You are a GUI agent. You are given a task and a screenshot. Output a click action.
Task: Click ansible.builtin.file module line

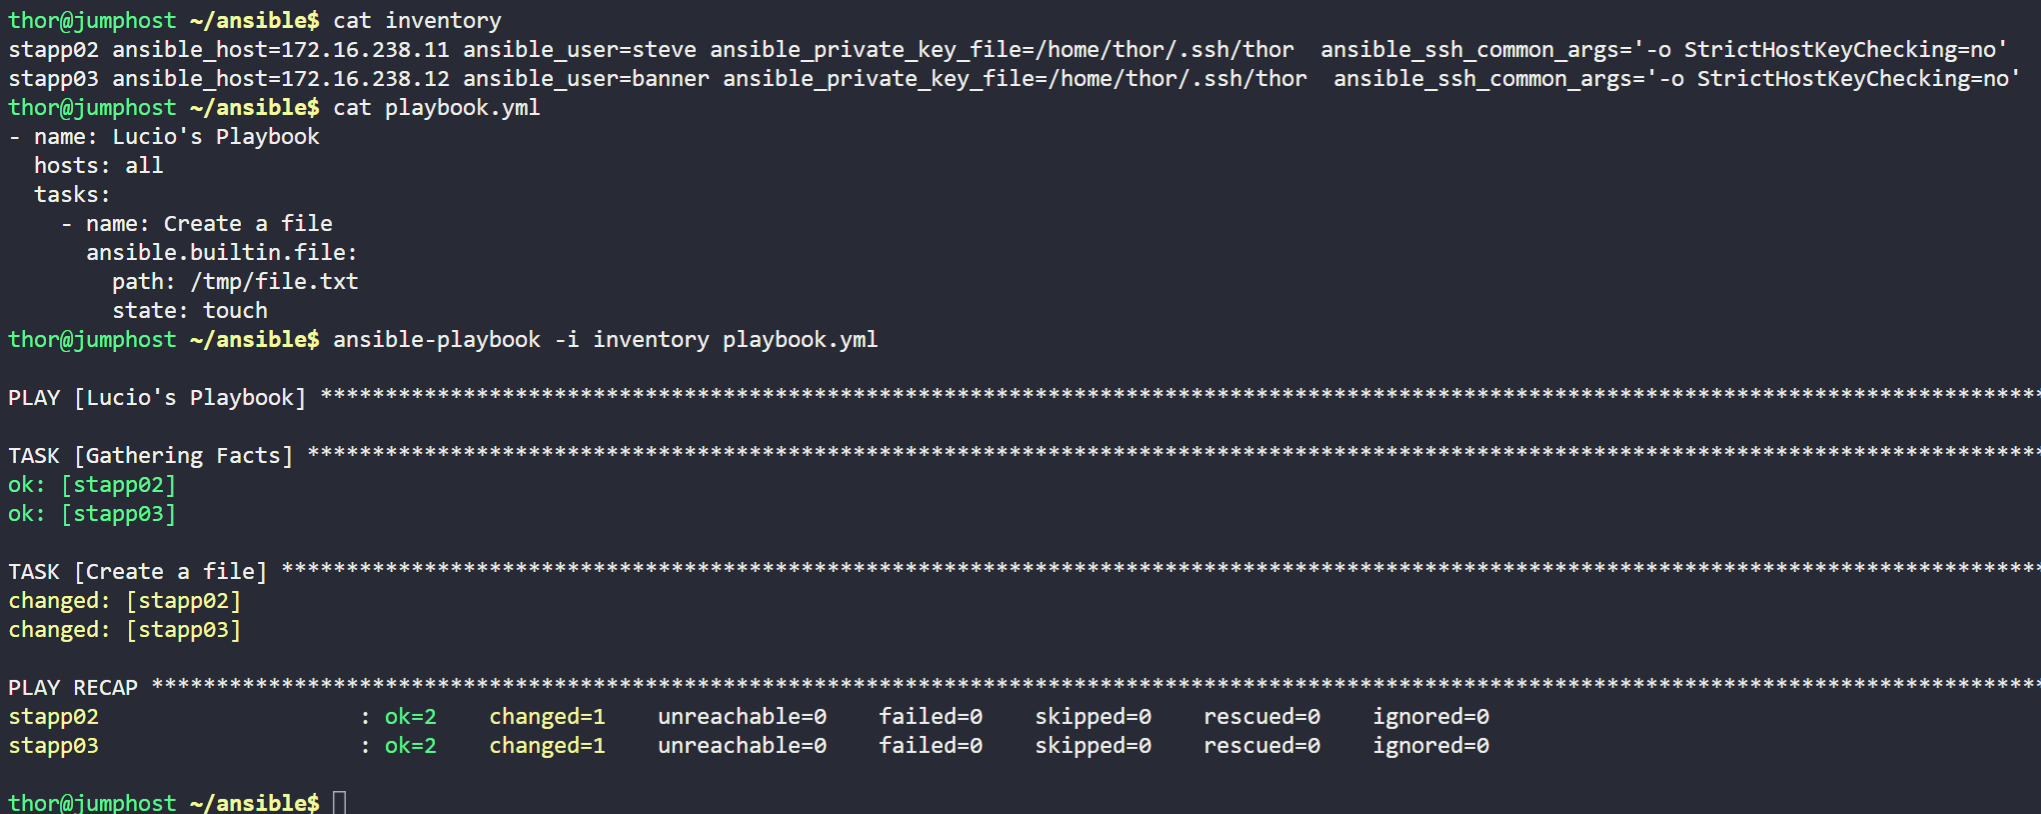pos(222,253)
